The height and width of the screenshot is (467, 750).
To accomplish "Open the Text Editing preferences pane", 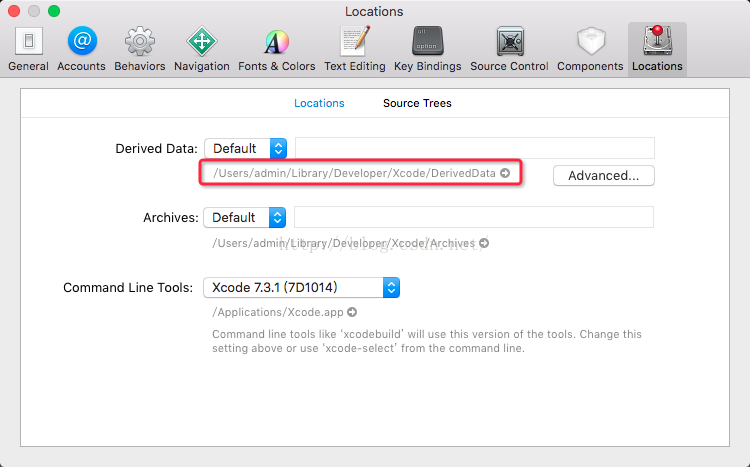I will 354,49.
